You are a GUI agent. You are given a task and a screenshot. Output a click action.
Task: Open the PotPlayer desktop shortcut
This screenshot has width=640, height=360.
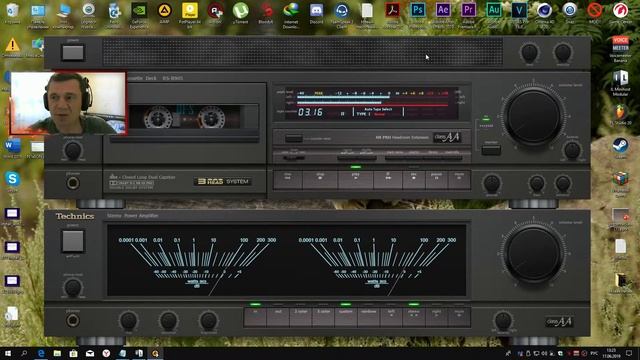click(190, 16)
